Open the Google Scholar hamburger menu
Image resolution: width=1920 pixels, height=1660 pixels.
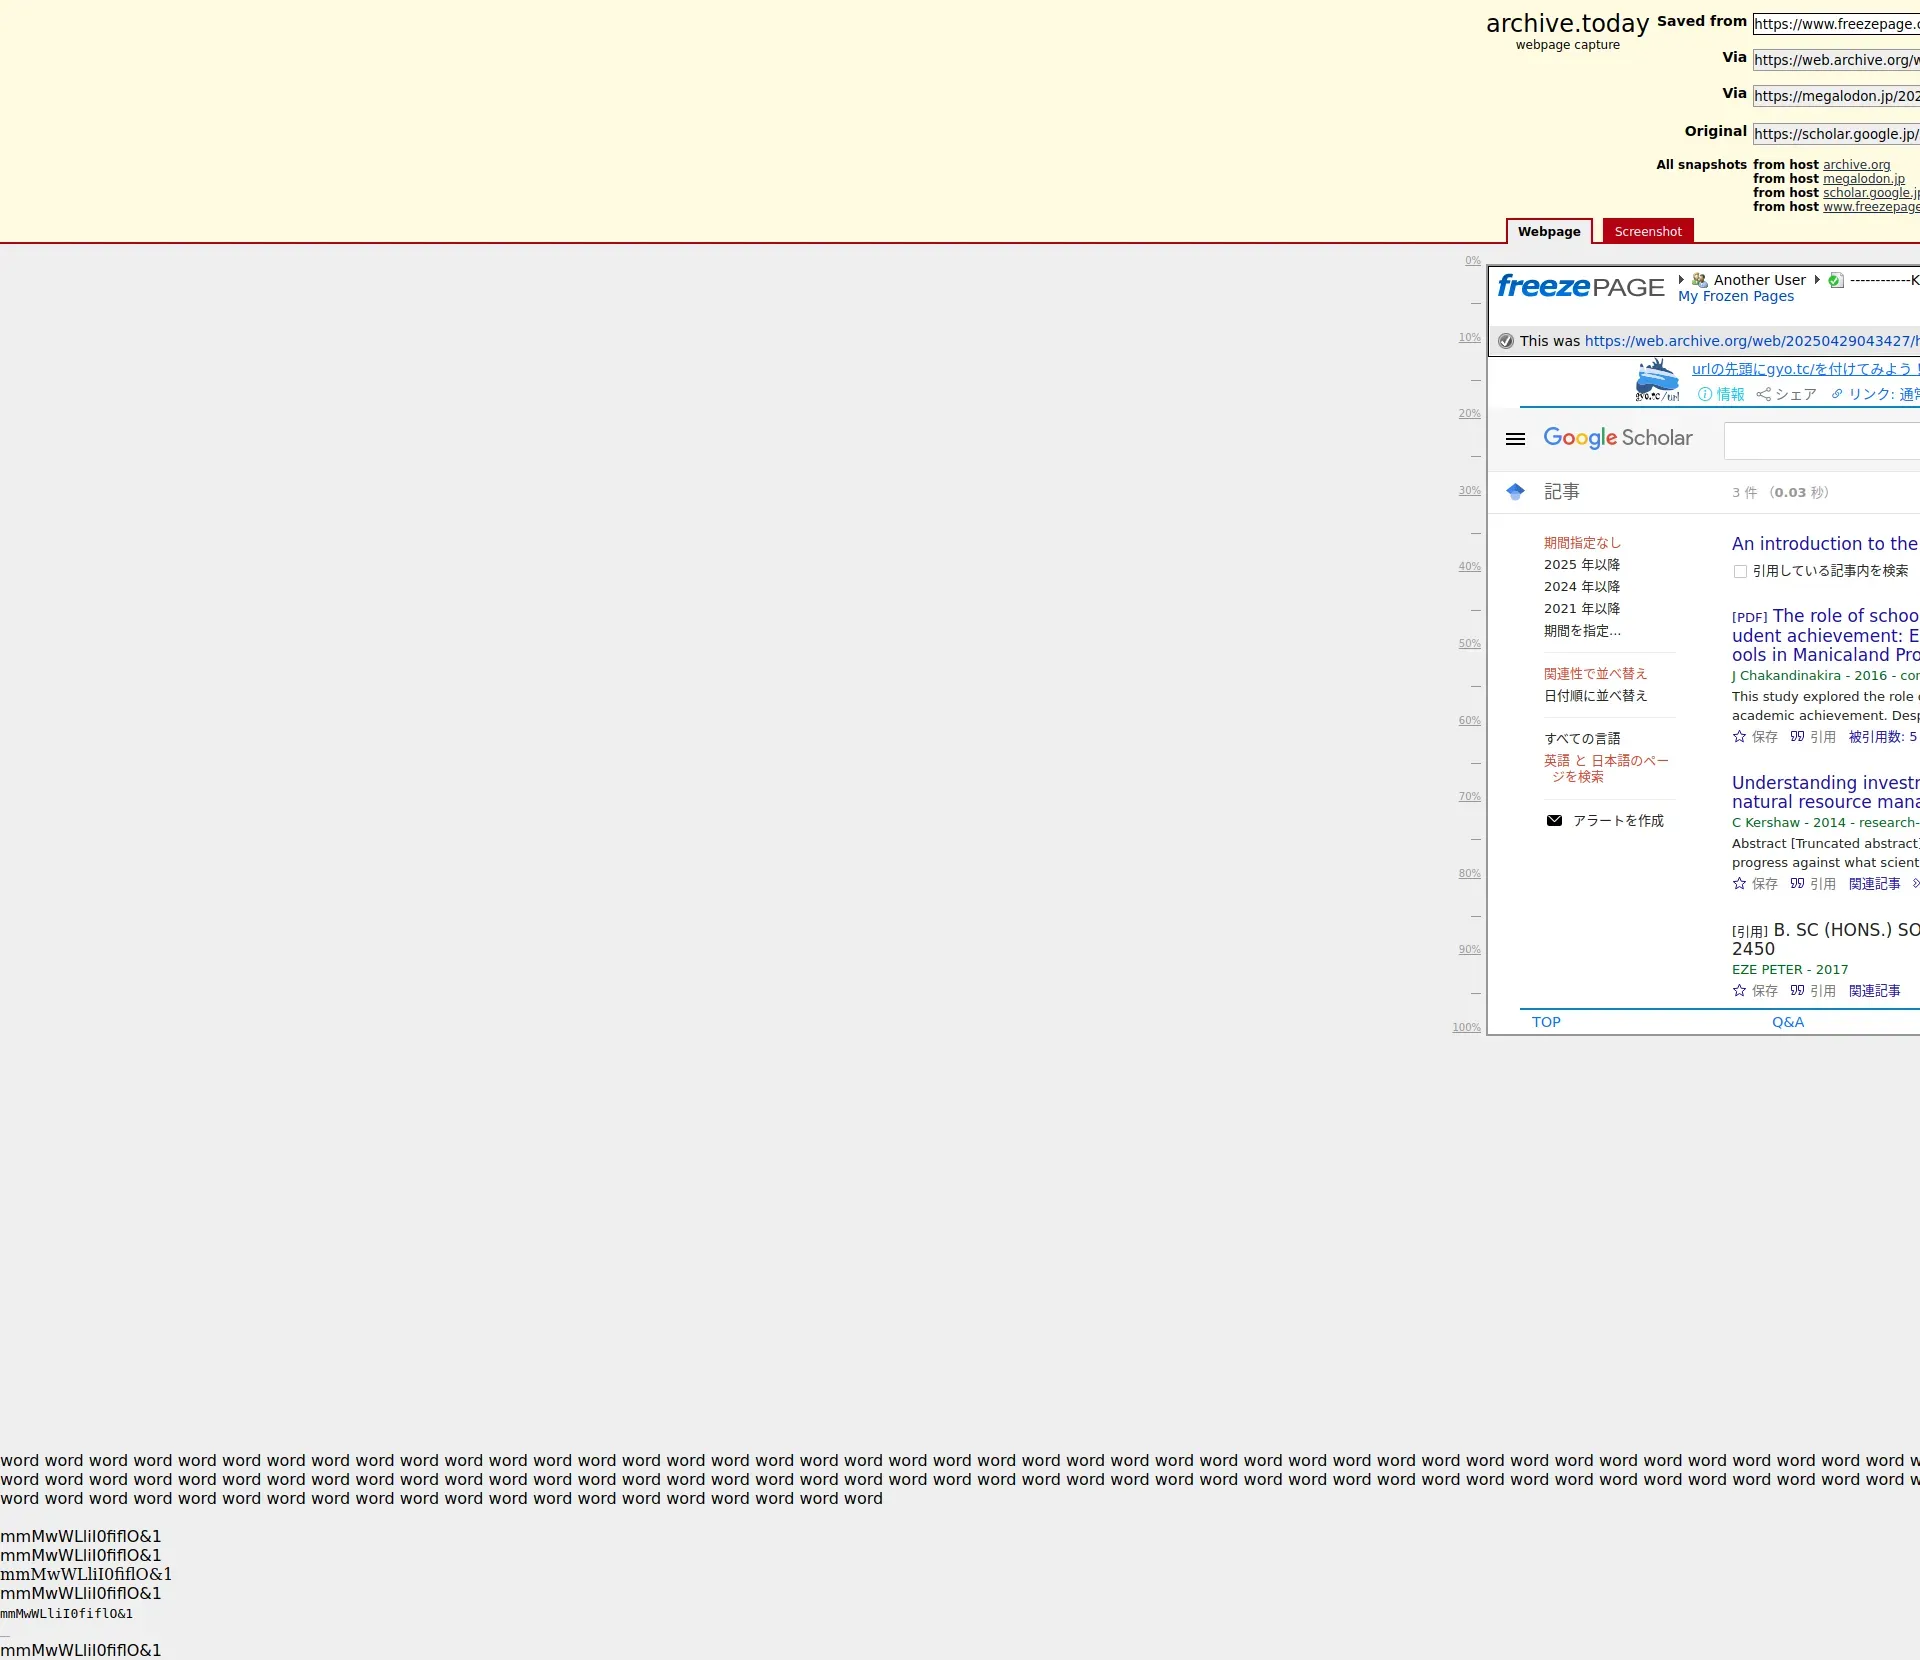pyautogui.click(x=1515, y=439)
